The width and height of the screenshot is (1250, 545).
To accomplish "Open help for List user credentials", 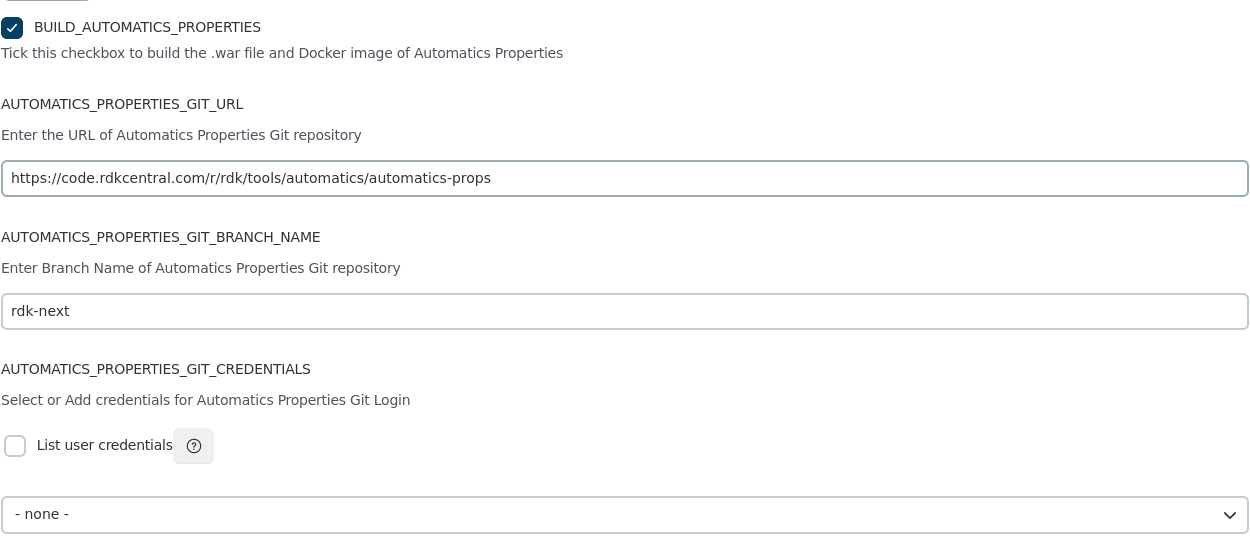I will (x=194, y=446).
